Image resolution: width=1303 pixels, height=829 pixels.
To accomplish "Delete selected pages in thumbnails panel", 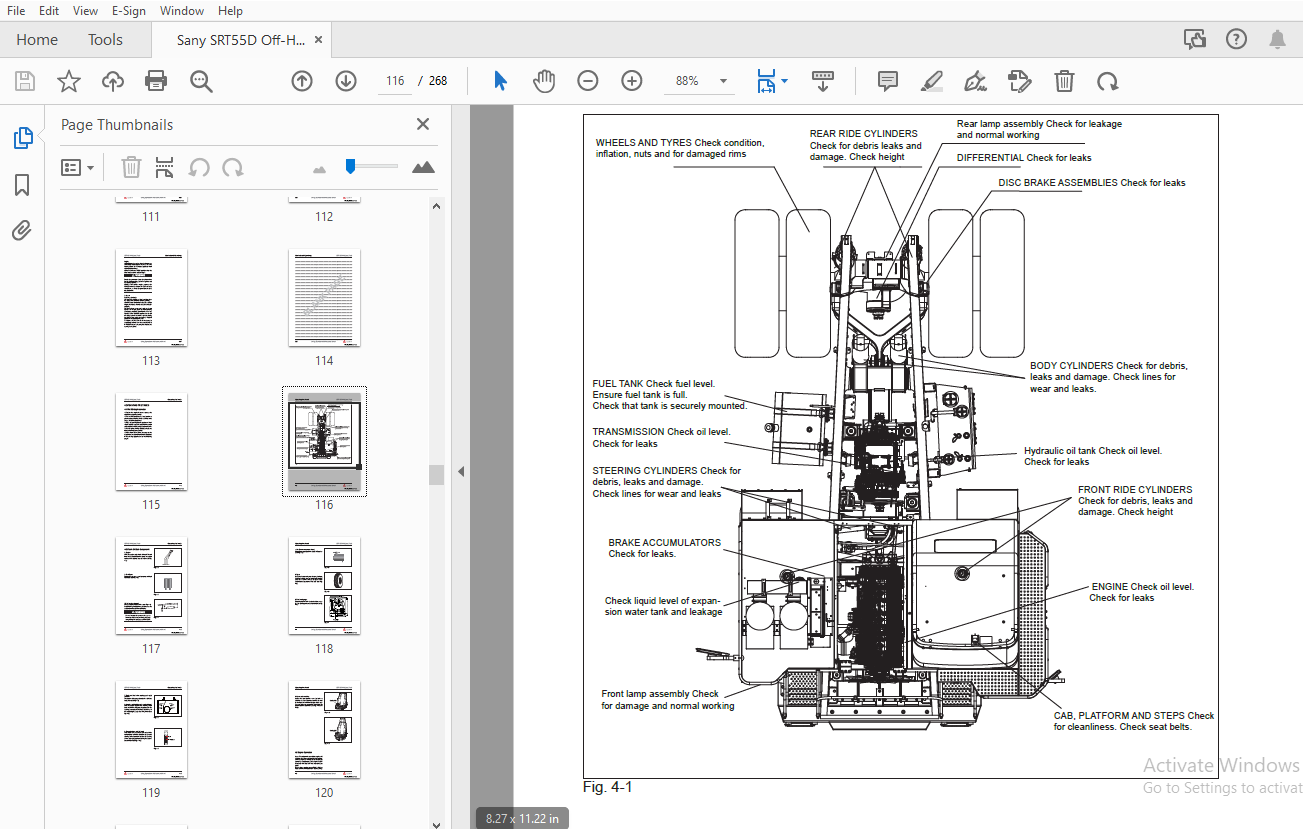I will pos(131,167).
